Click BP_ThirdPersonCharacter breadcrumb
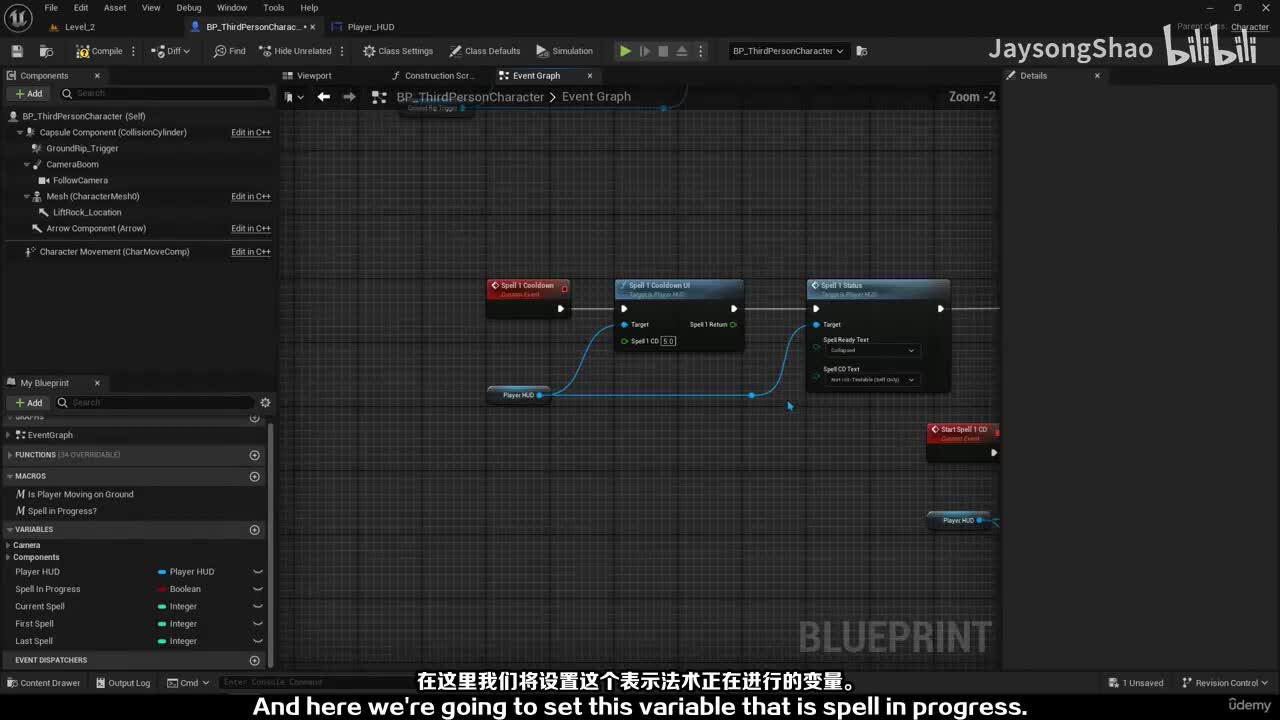 (470, 97)
